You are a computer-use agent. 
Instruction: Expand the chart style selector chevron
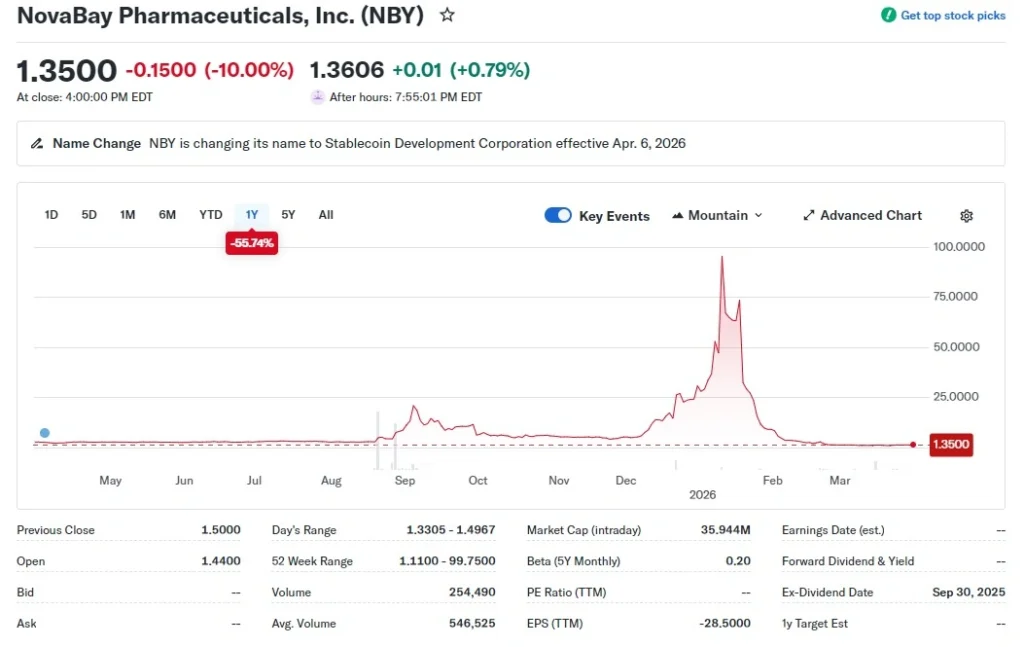point(757,216)
